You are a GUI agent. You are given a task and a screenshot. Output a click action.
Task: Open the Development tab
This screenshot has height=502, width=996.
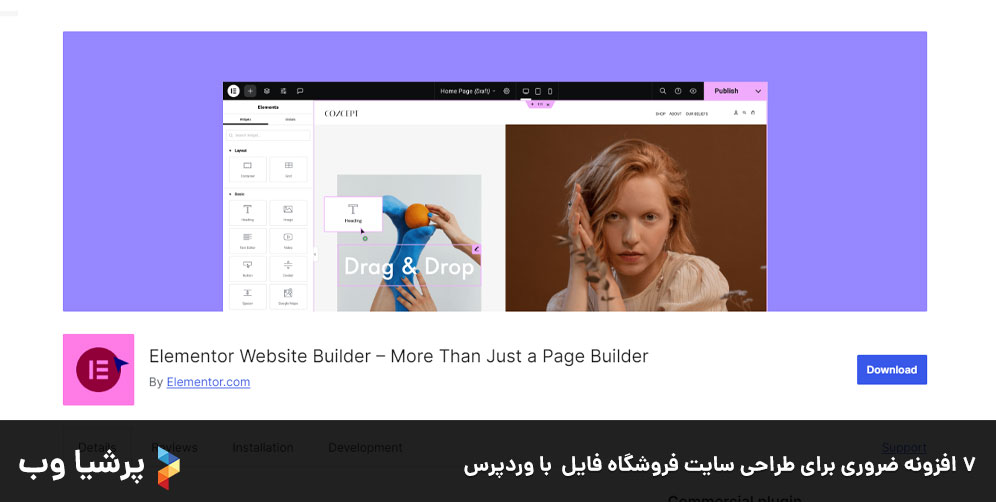[365, 448]
